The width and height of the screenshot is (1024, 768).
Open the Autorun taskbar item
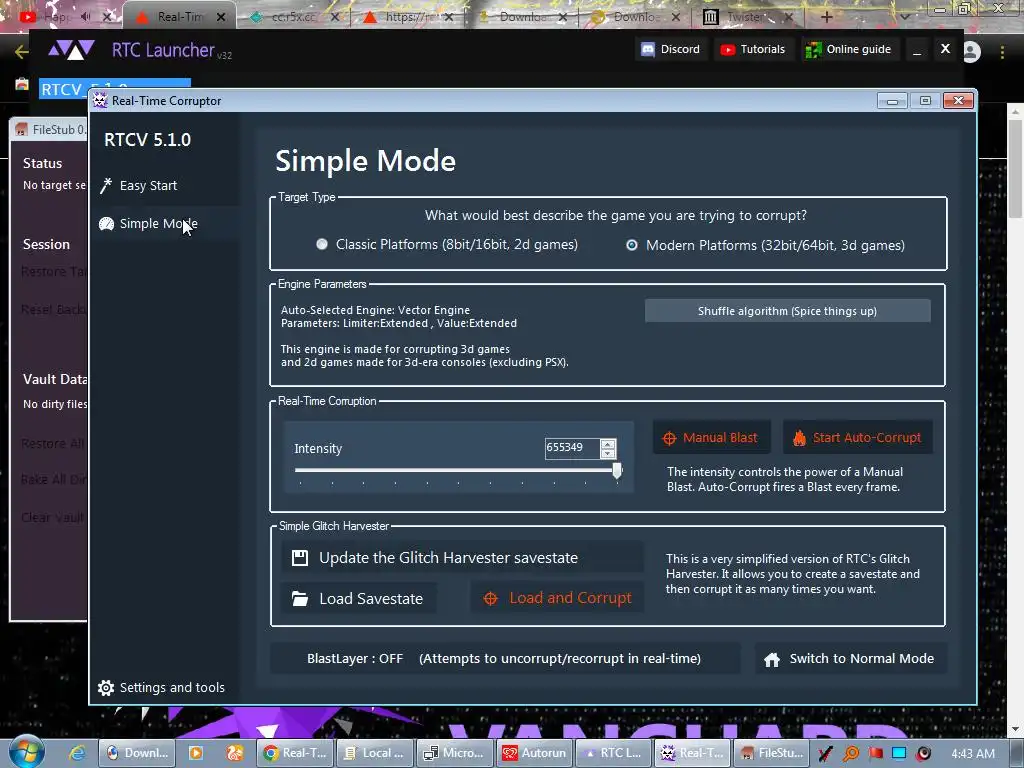[x=534, y=753]
